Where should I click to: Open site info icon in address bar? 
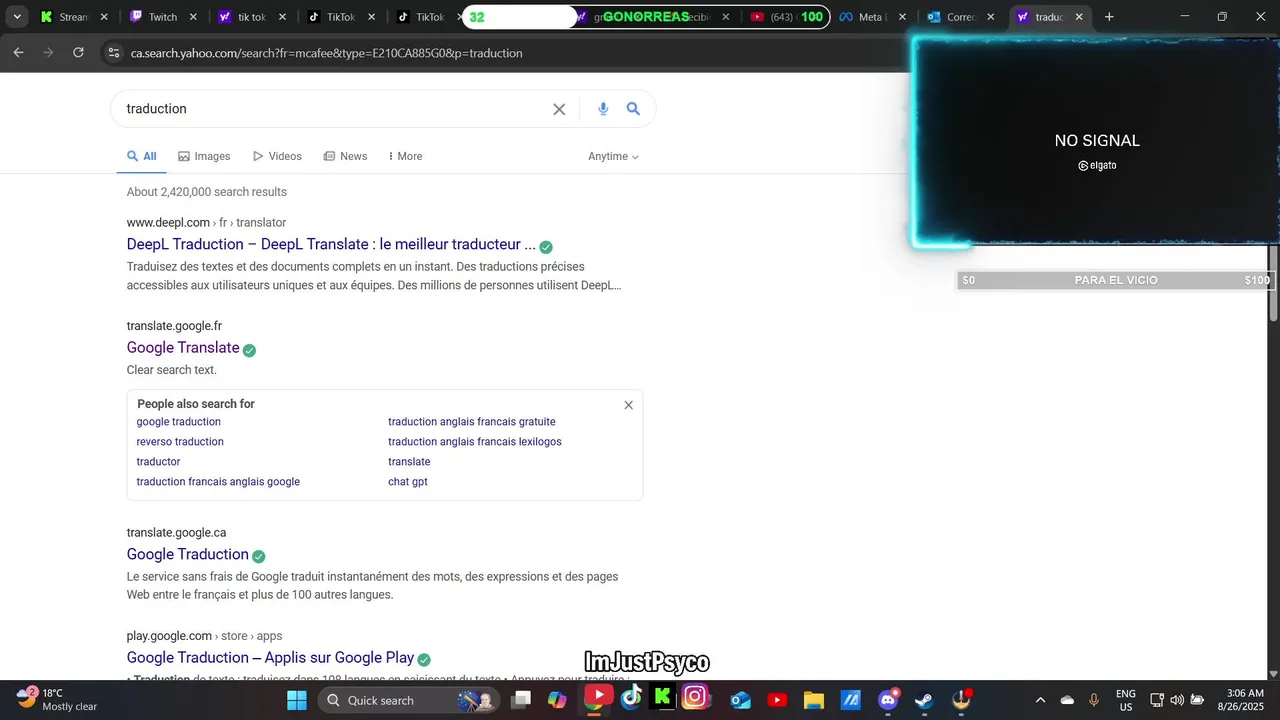pyautogui.click(x=113, y=53)
